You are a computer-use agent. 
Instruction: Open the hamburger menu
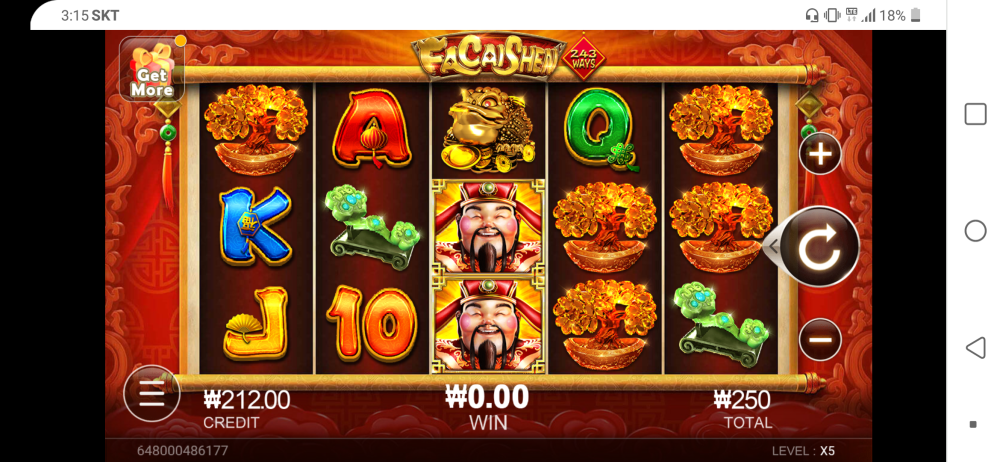(x=152, y=393)
